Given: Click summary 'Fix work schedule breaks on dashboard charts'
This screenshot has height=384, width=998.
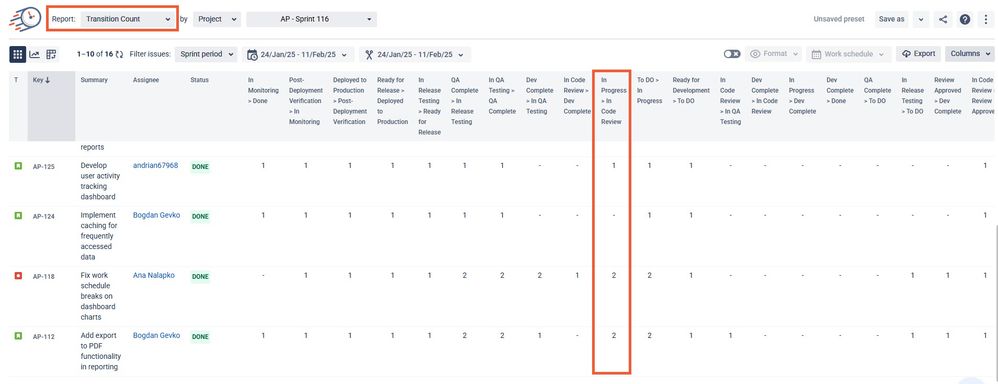Looking at the screenshot, I should click(98, 296).
